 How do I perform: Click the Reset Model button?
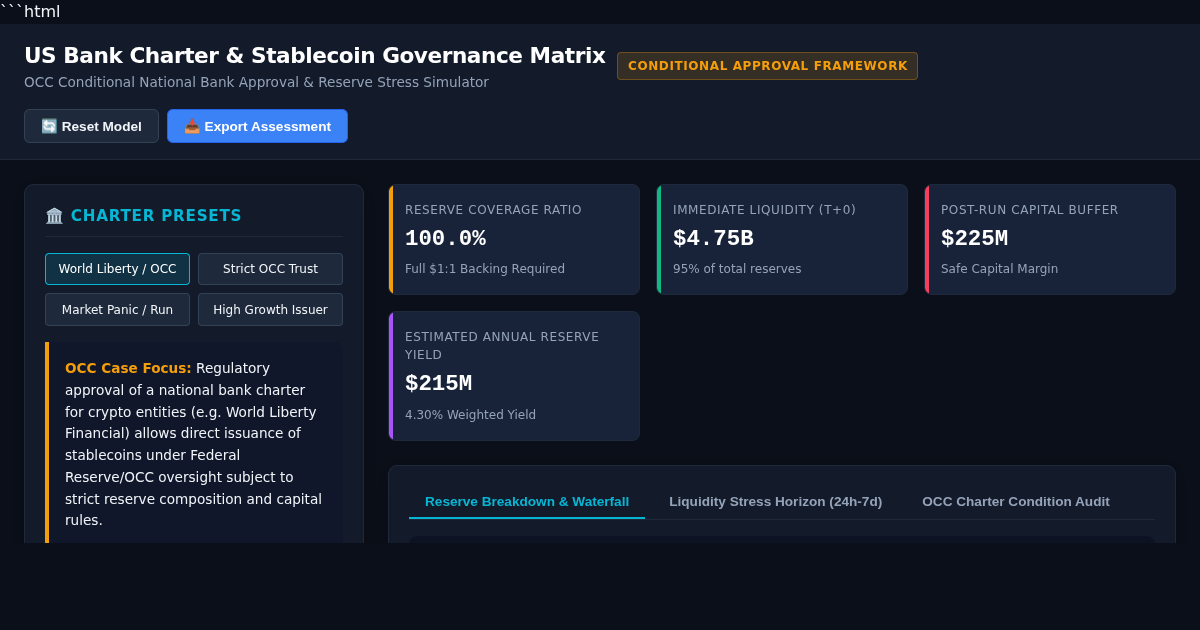(91, 126)
